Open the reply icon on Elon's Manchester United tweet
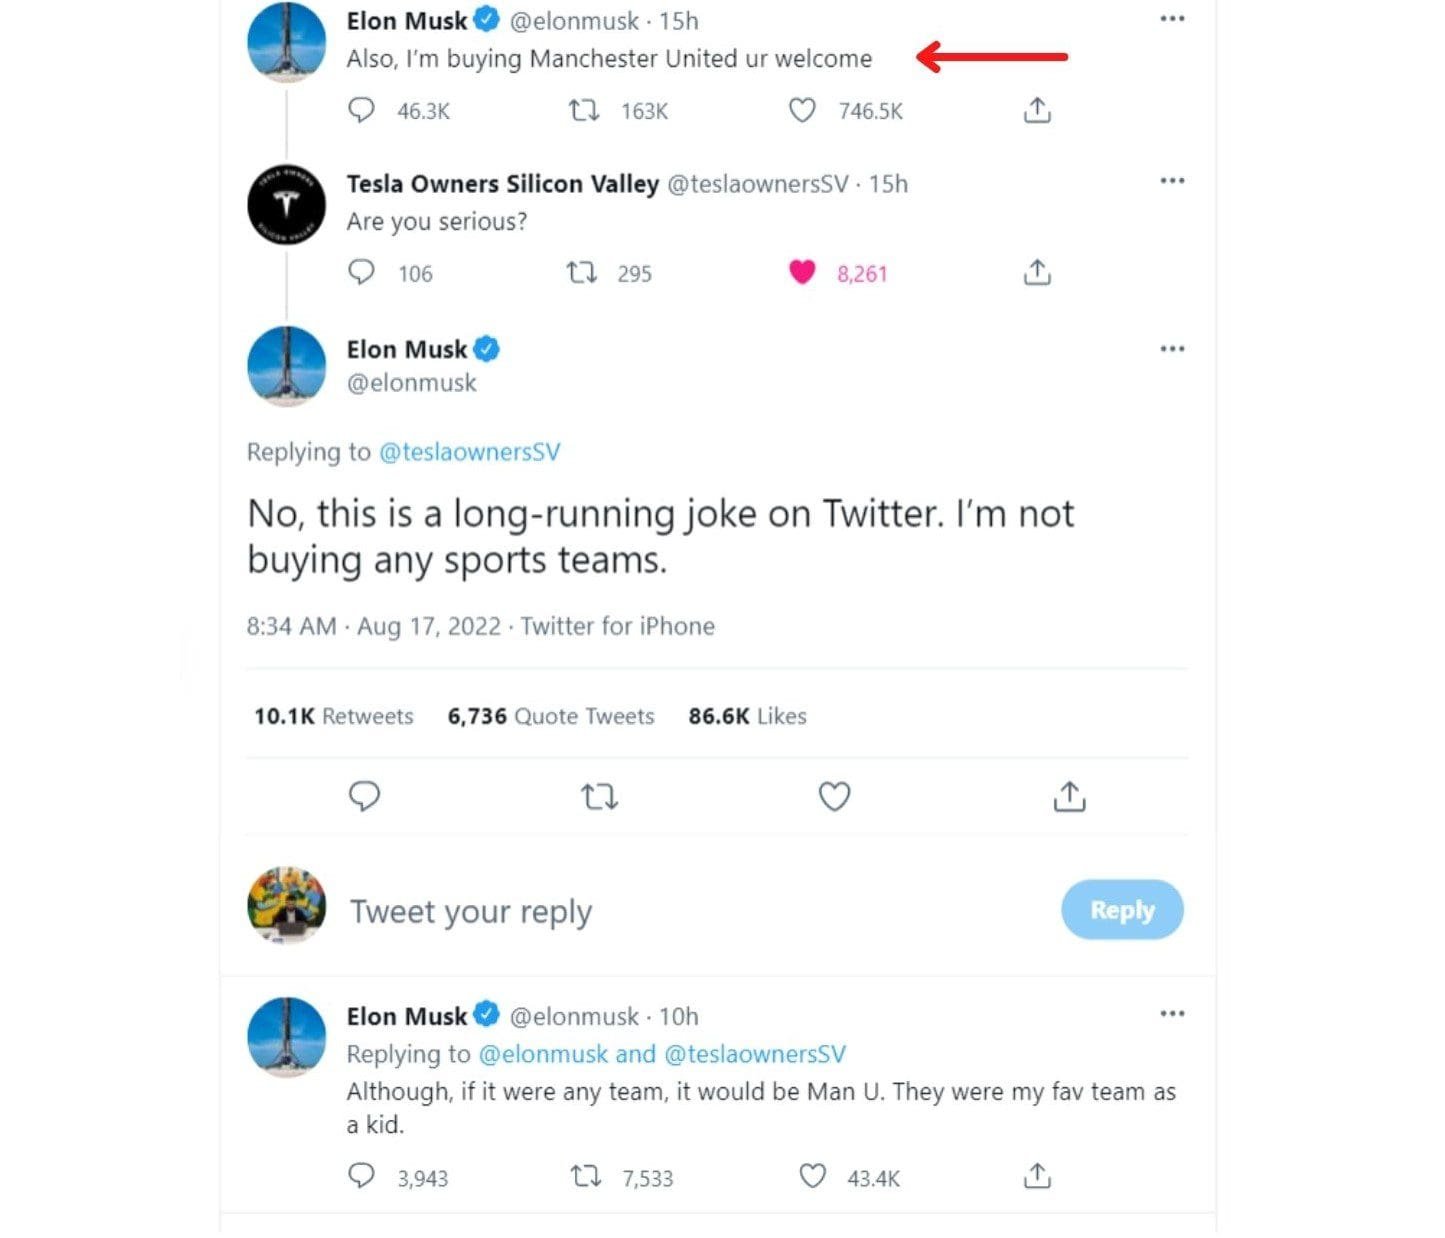1445x1238 pixels. (364, 111)
